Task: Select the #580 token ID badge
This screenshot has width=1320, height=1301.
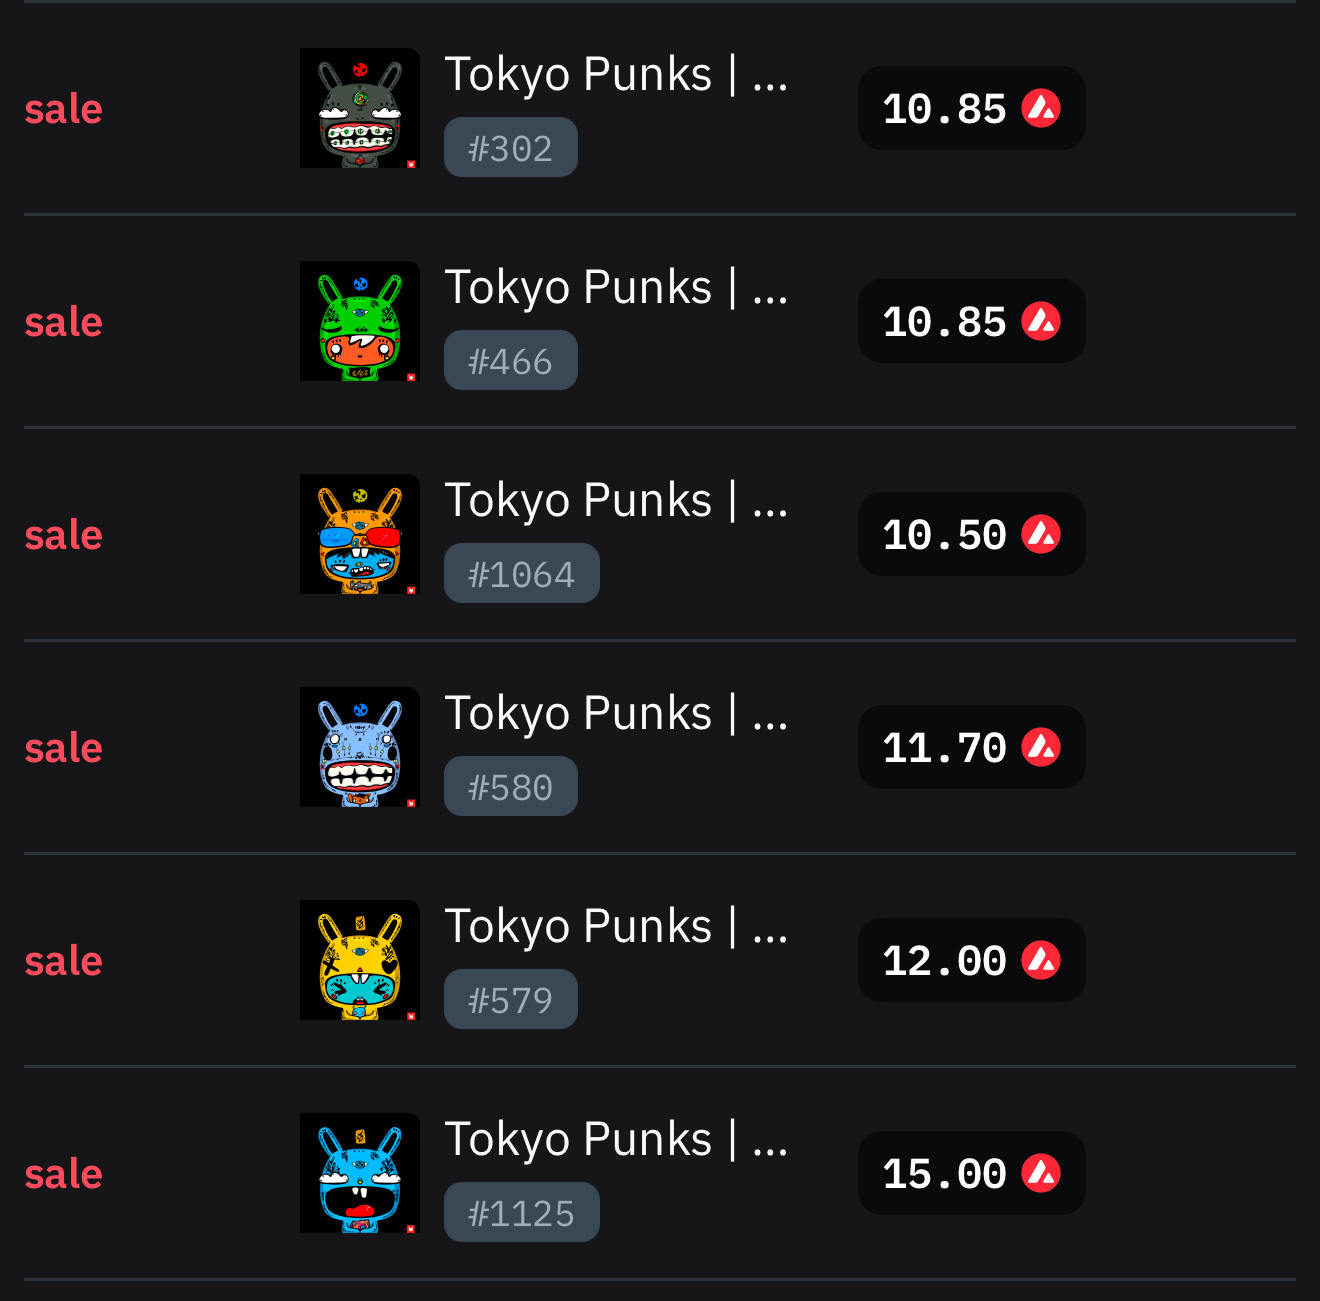Action: [x=510, y=787]
